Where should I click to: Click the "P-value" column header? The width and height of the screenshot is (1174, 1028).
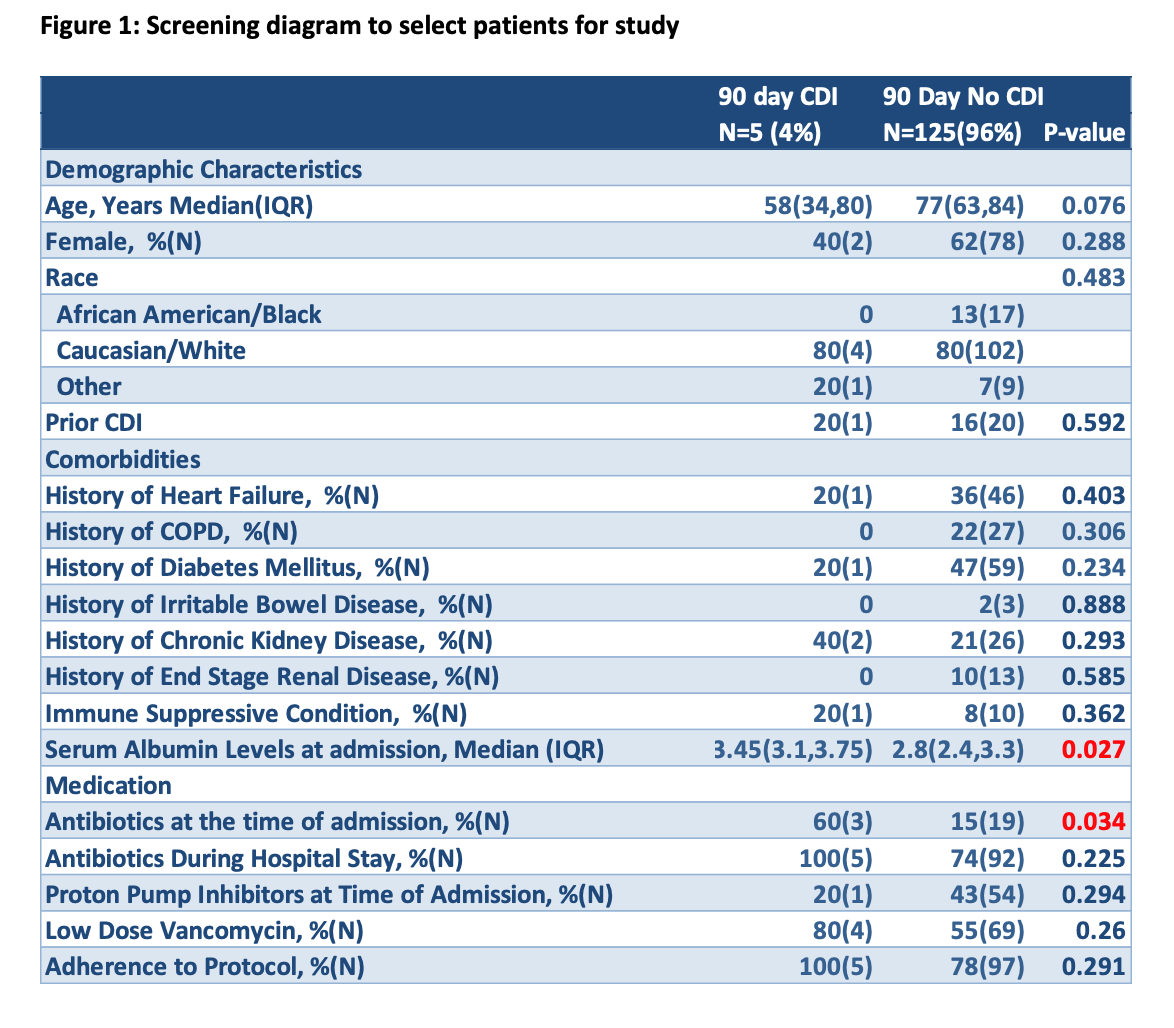[1084, 133]
